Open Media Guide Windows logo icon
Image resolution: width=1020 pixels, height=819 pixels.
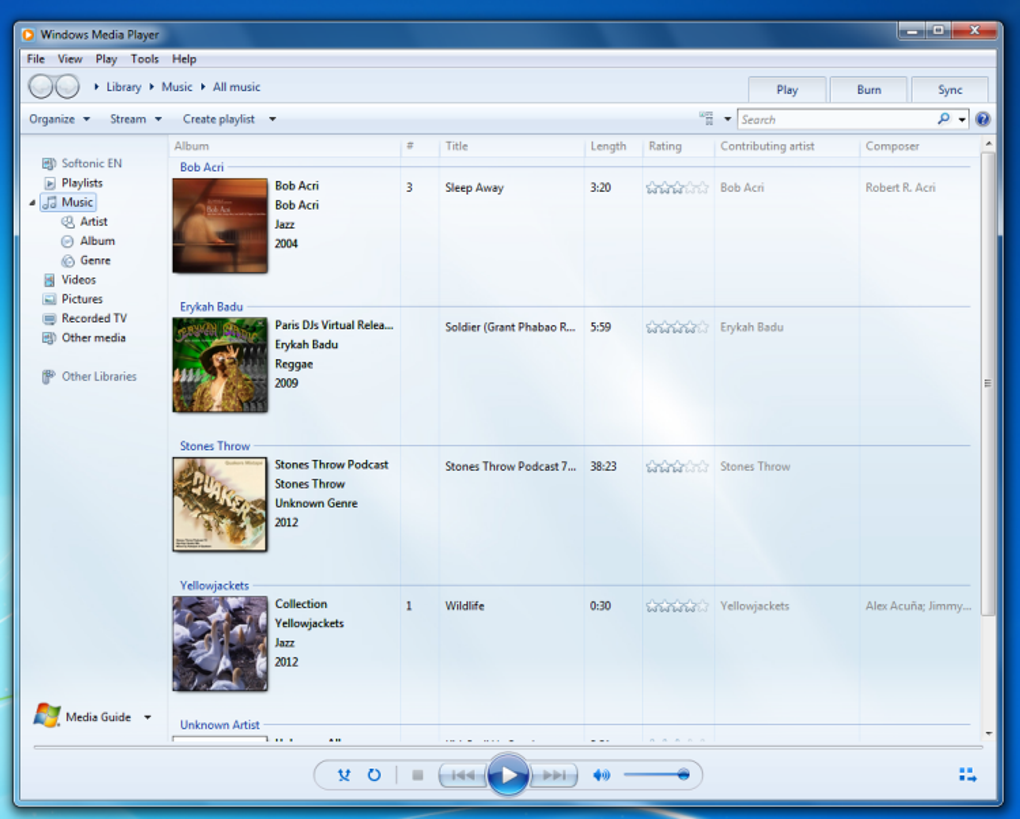point(47,715)
